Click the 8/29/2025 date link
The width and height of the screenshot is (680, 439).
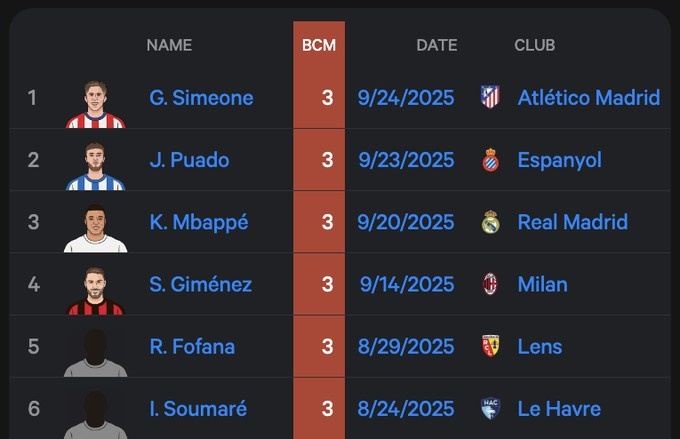pos(406,346)
